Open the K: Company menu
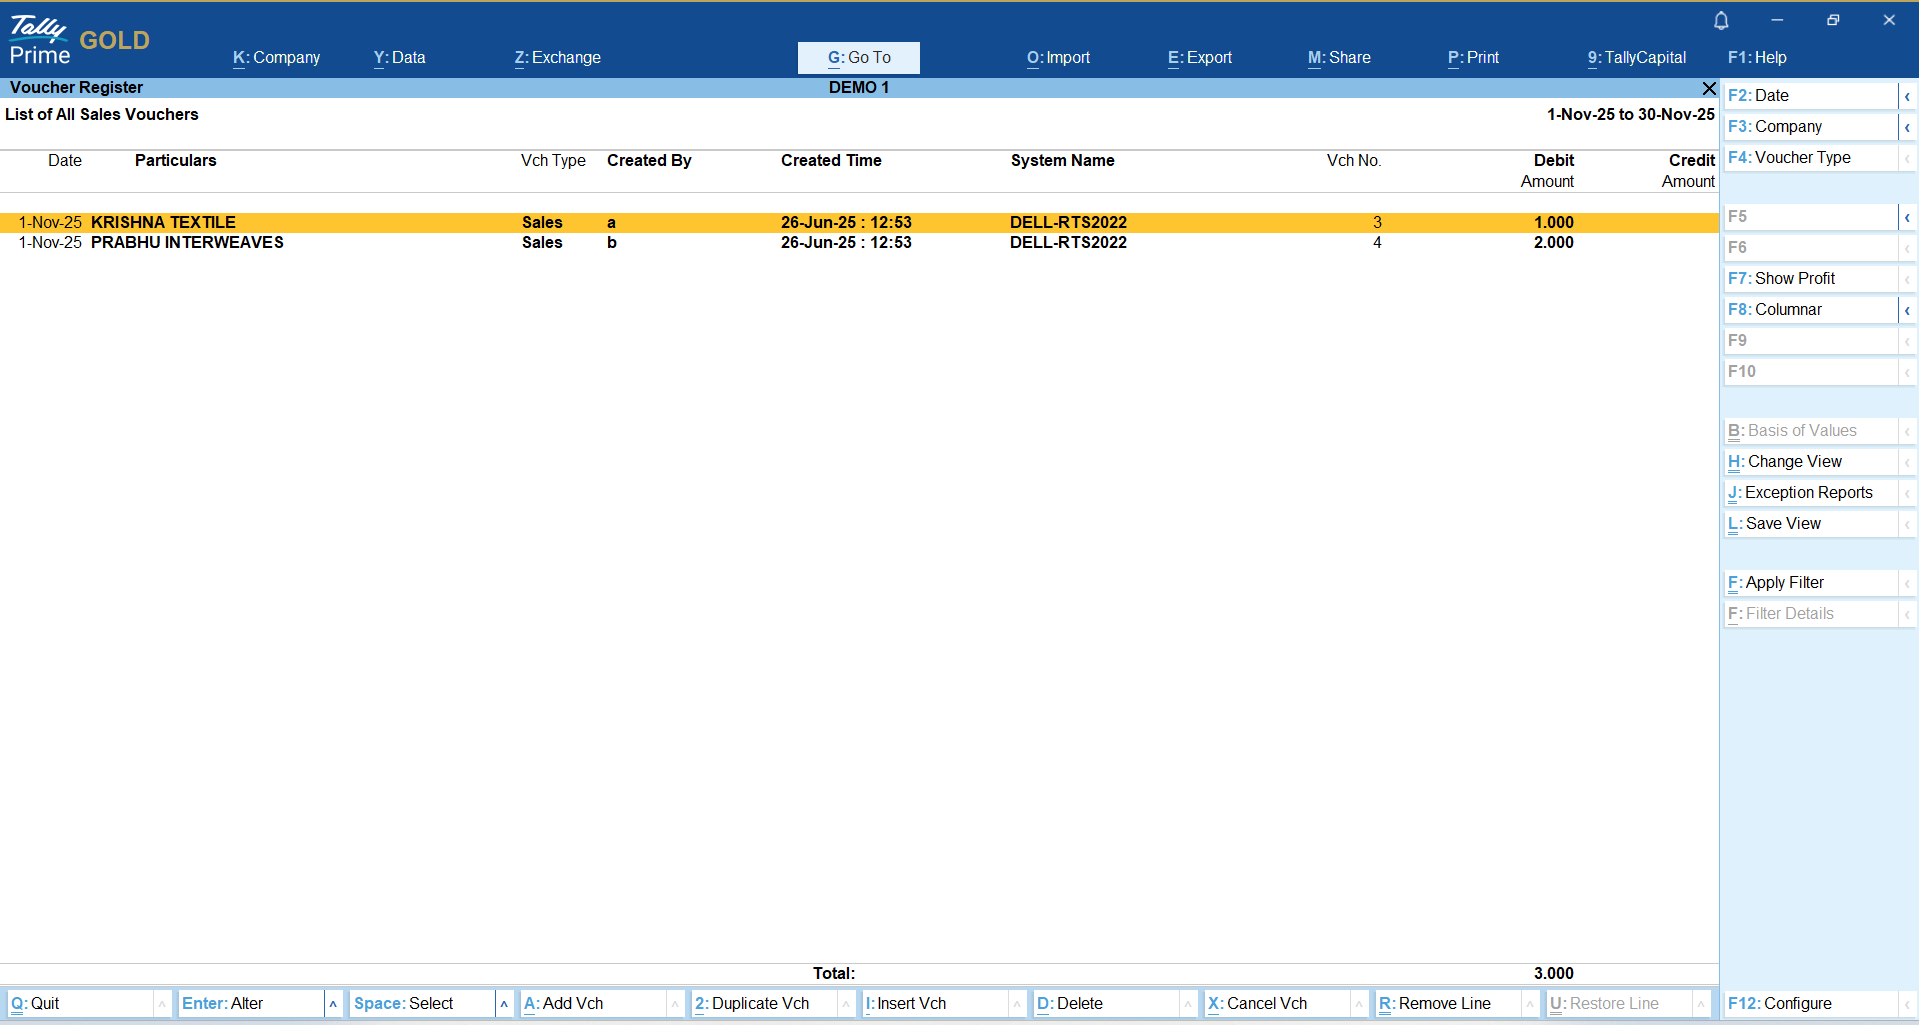 [276, 58]
